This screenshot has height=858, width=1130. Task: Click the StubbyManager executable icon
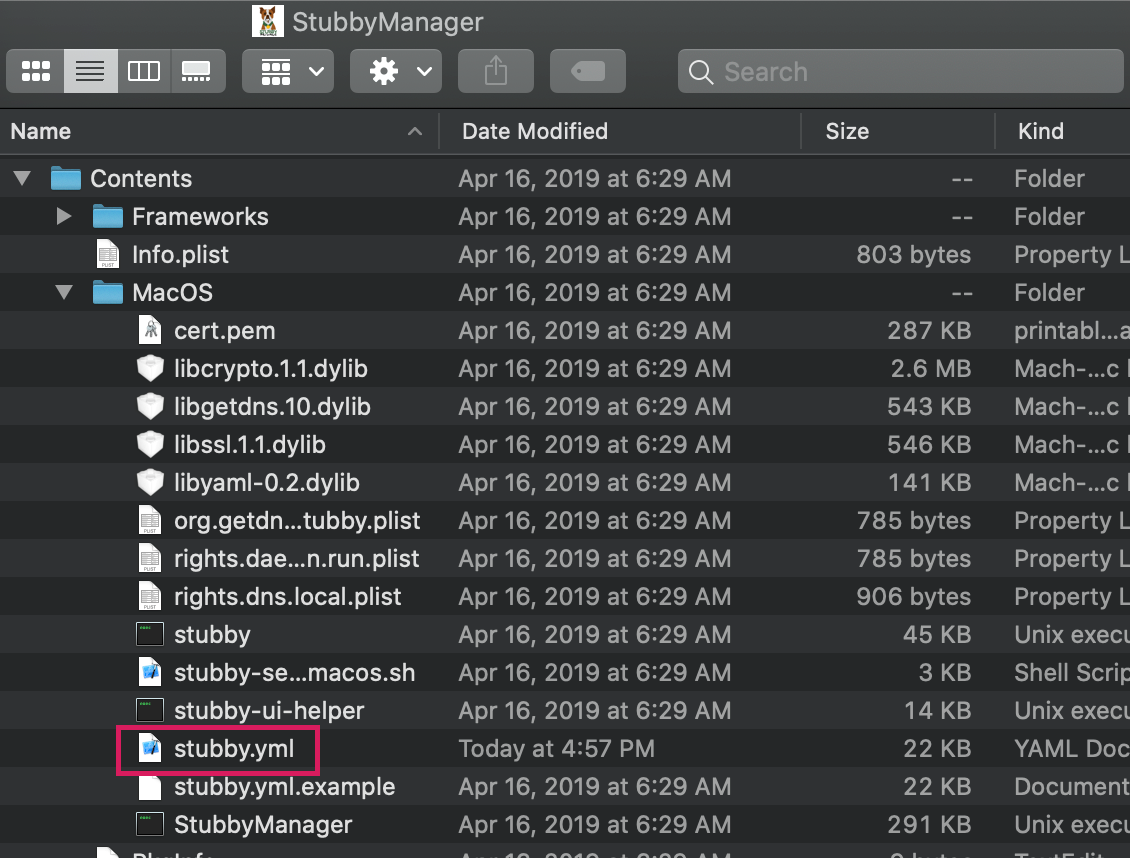(150, 824)
